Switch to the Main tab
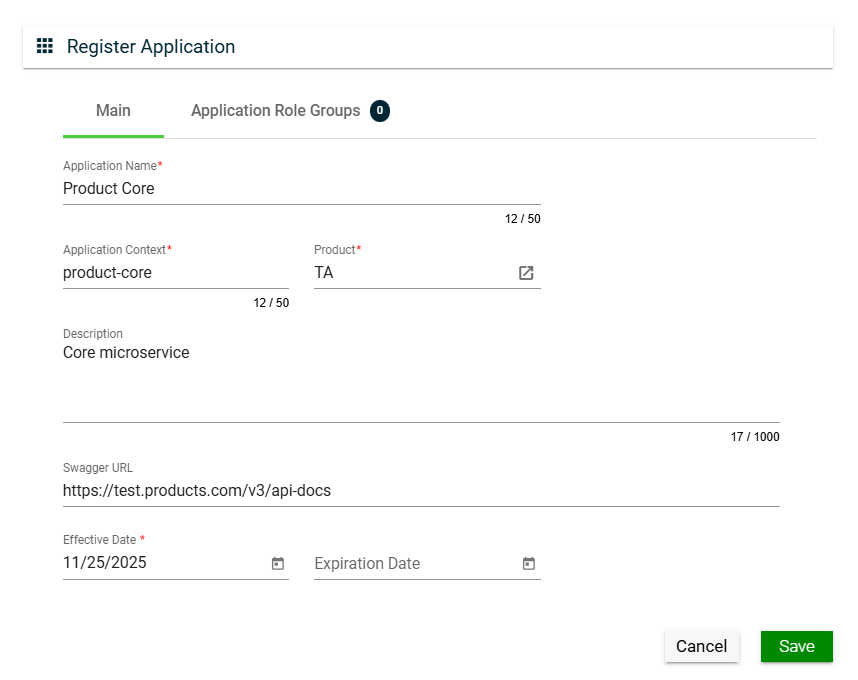The width and height of the screenshot is (858, 680). tap(113, 111)
